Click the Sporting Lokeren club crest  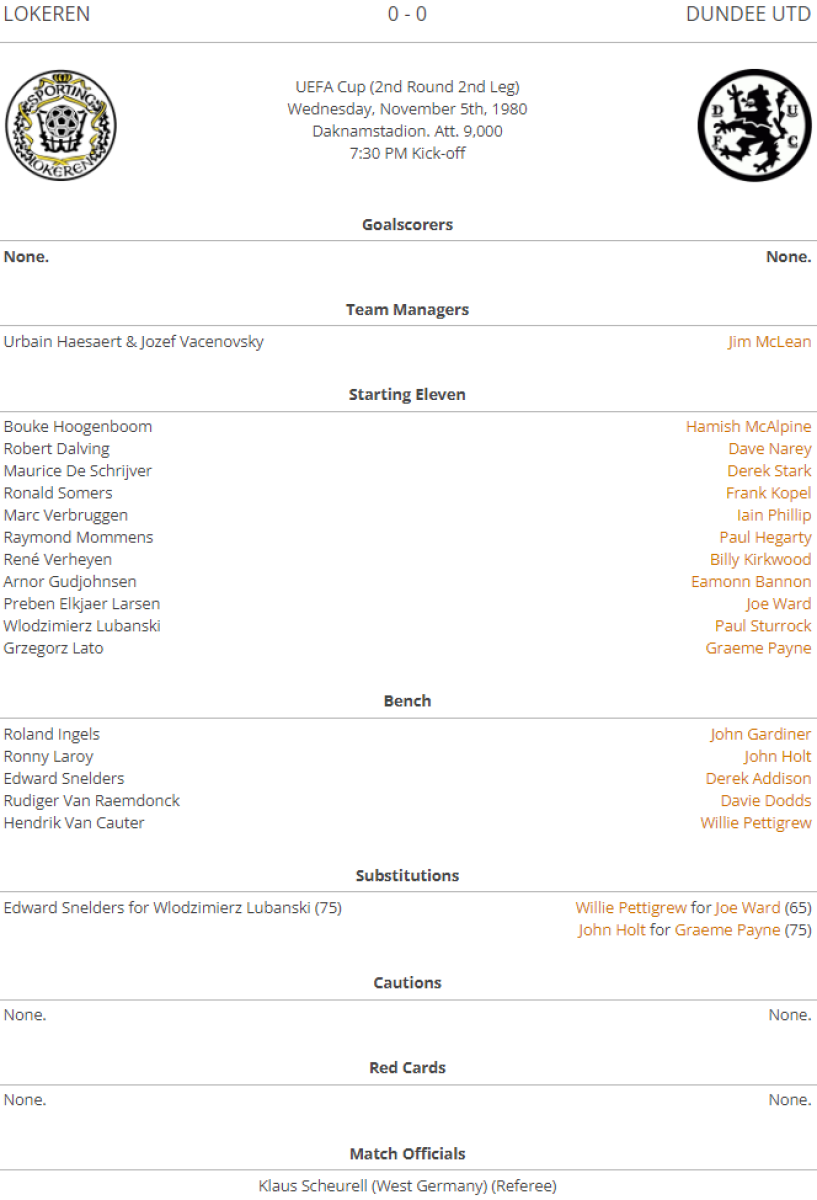tap(61, 125)
